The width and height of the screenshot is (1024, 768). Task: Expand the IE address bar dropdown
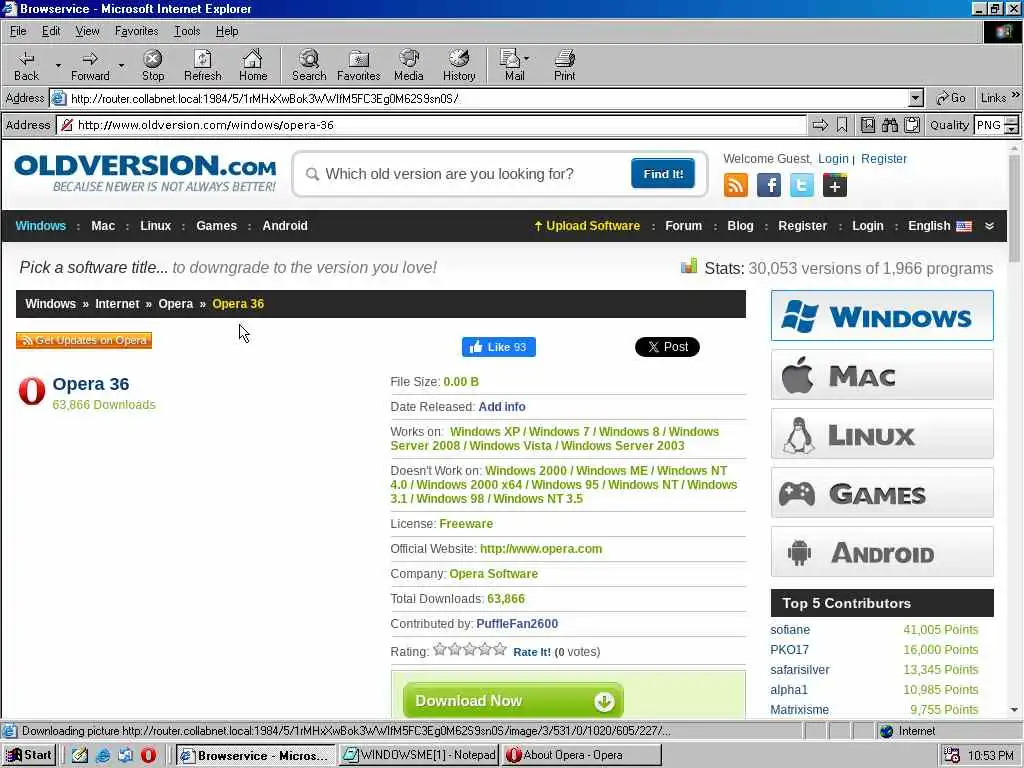coord(916,99)
